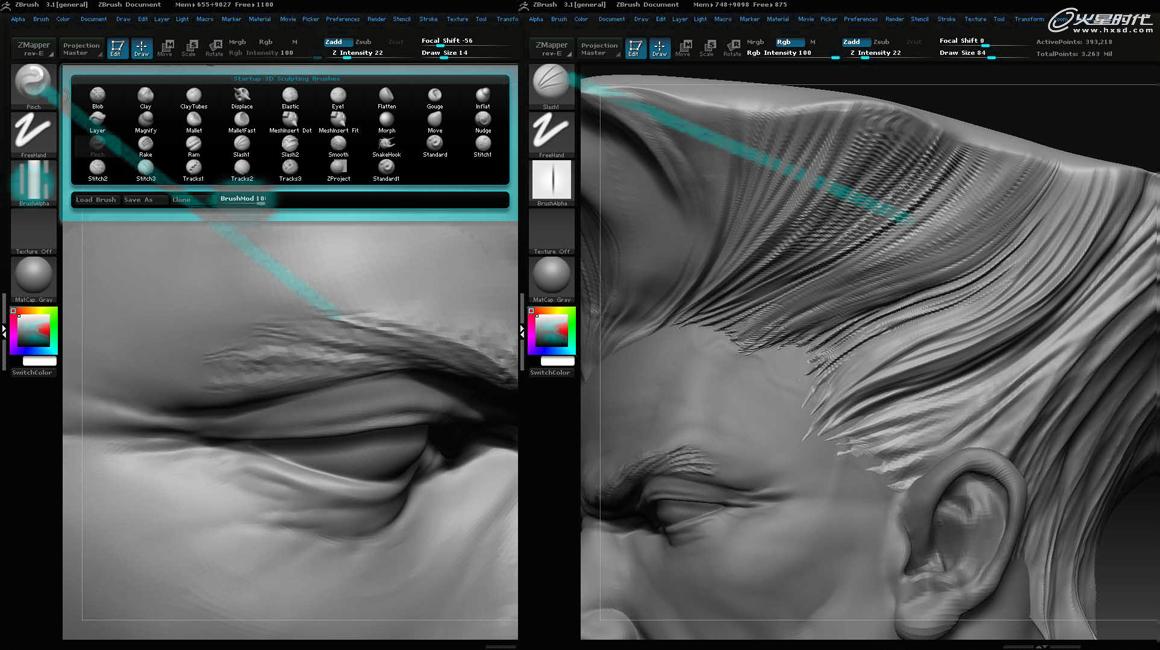Select the SnakeHook brush
Image resolution: width=1160 pixels, height=650 pixels.
coord(386,146)
